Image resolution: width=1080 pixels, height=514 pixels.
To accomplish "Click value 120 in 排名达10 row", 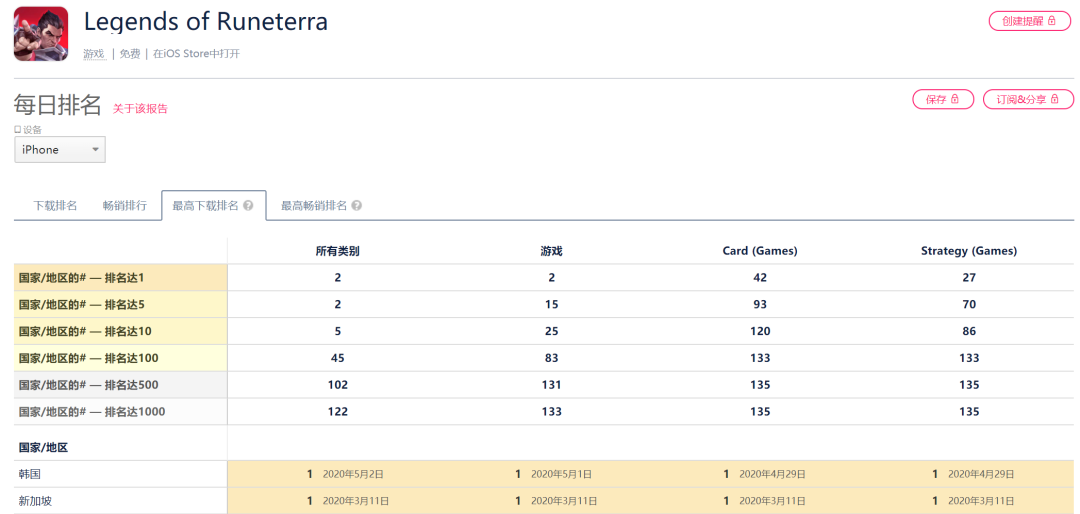I will pyautogui.click(x=760, y=331).
